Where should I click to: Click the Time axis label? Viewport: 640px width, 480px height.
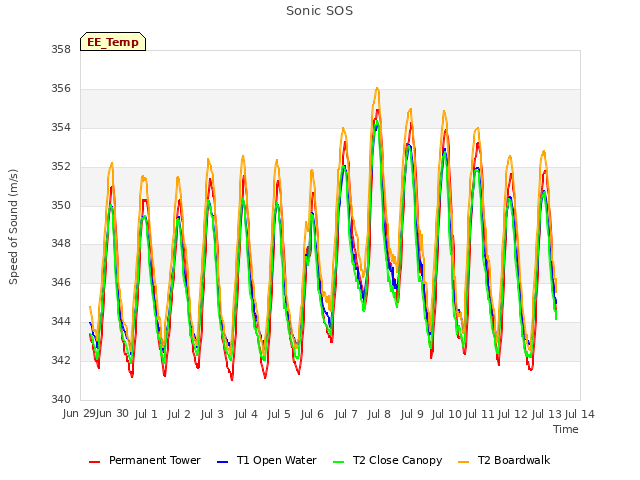[x=566, y=429]
